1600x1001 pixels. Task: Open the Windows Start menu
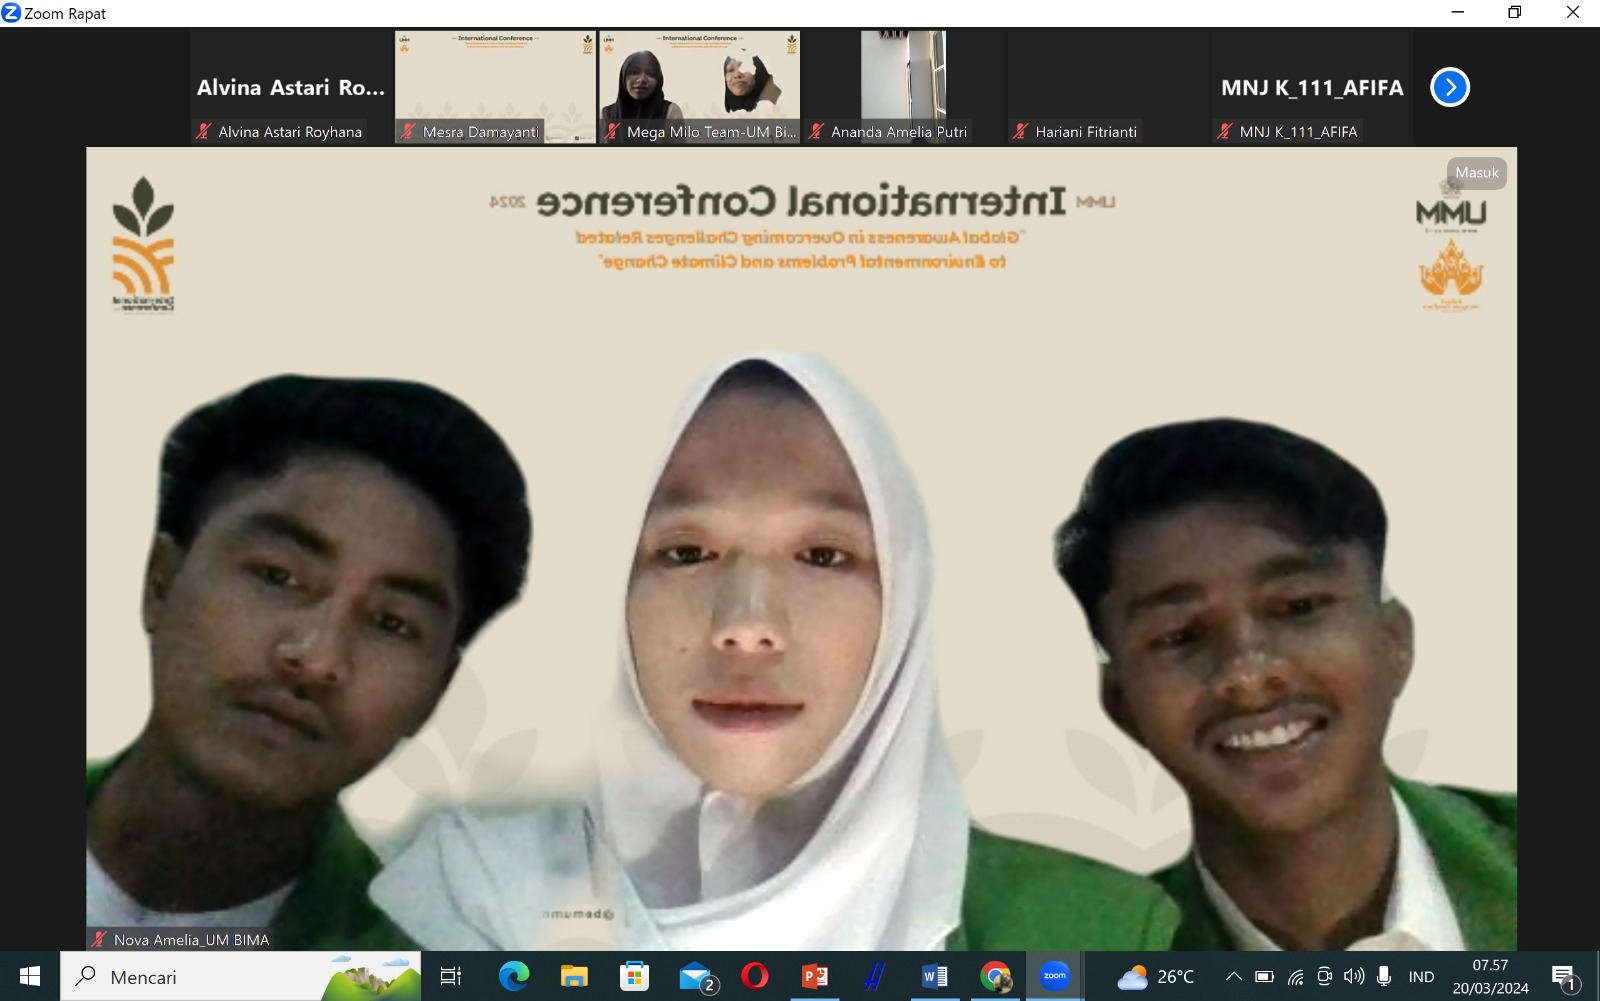tap(30, 977)
